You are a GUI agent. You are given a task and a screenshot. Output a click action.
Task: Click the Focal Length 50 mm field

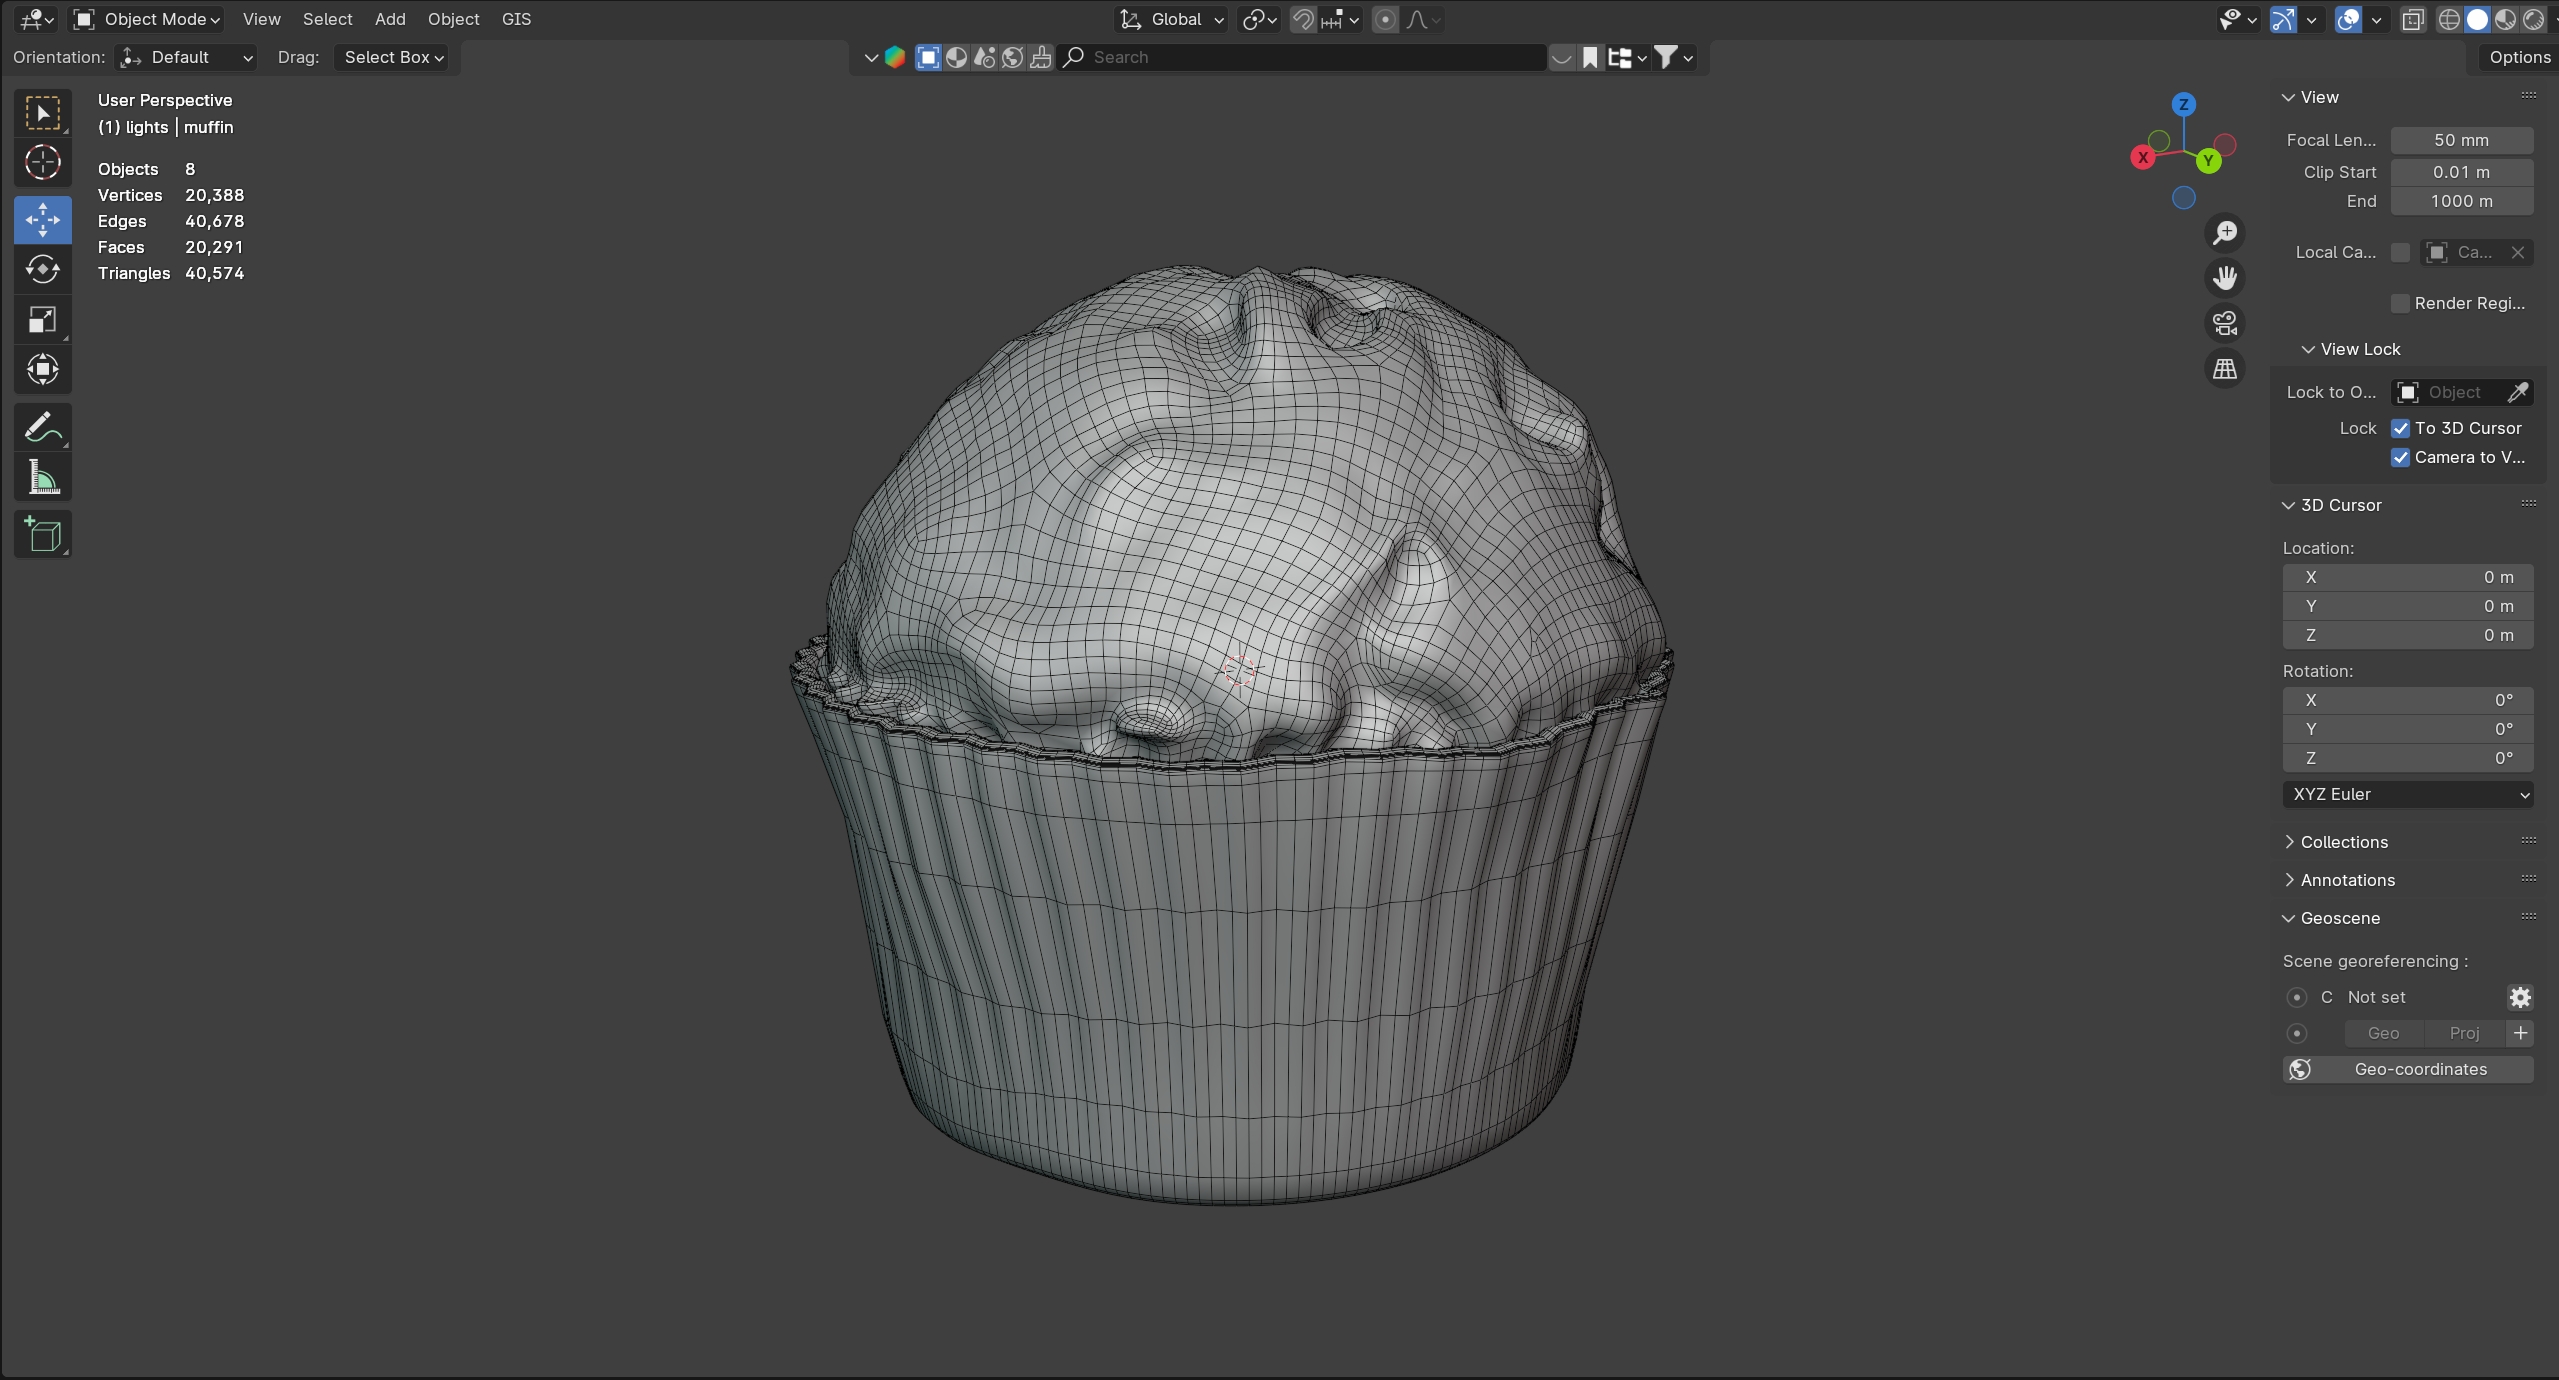[2460, 140]
